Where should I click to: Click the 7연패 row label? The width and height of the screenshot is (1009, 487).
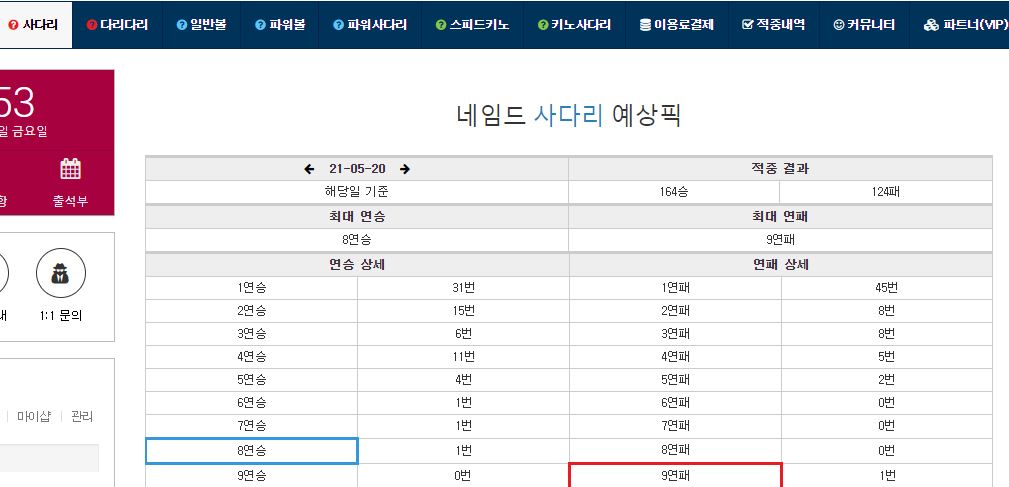(x=675, y=425)
